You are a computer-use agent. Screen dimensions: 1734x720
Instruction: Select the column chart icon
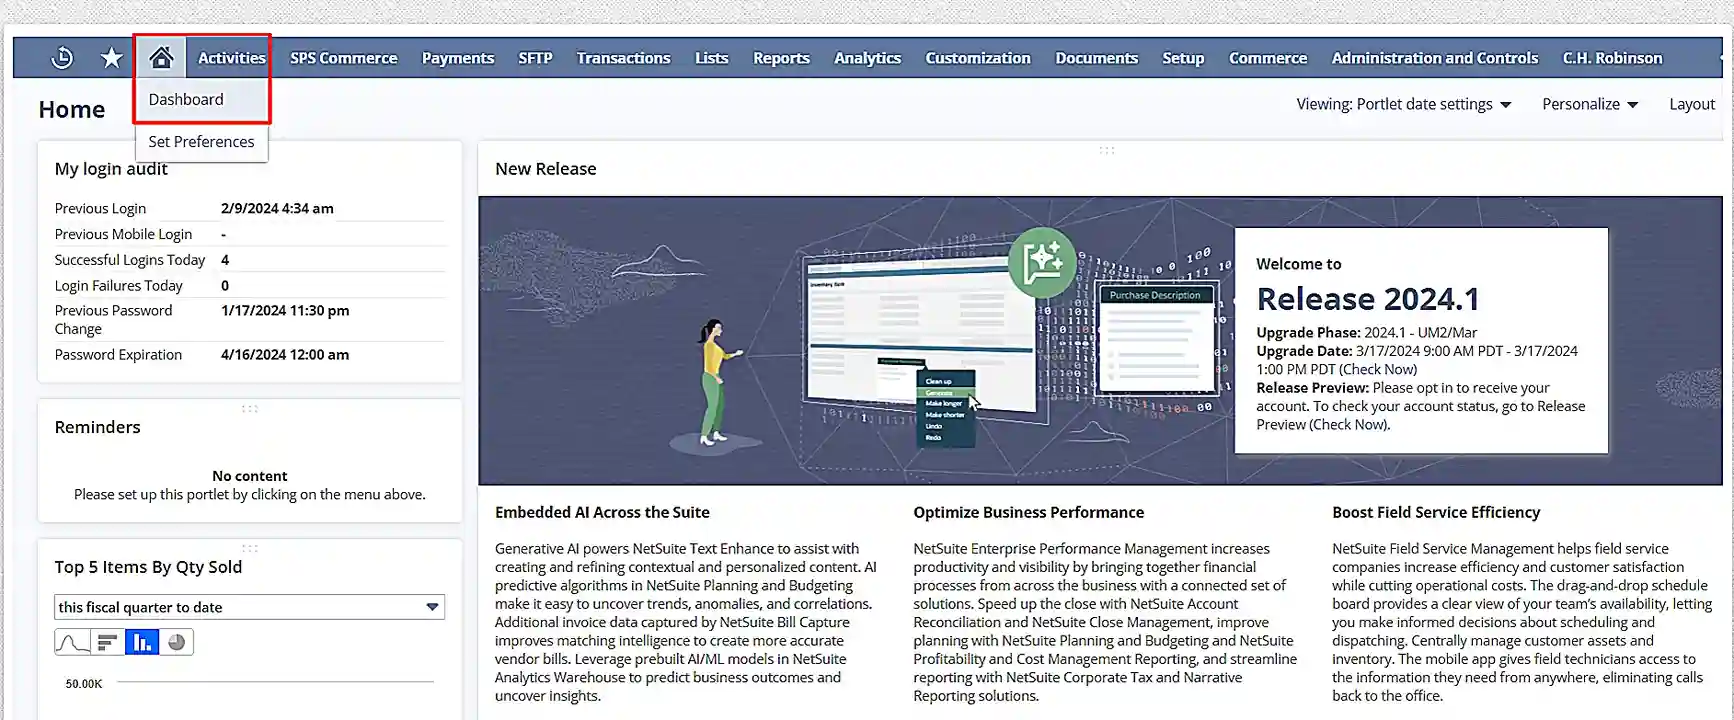point(142,642)
